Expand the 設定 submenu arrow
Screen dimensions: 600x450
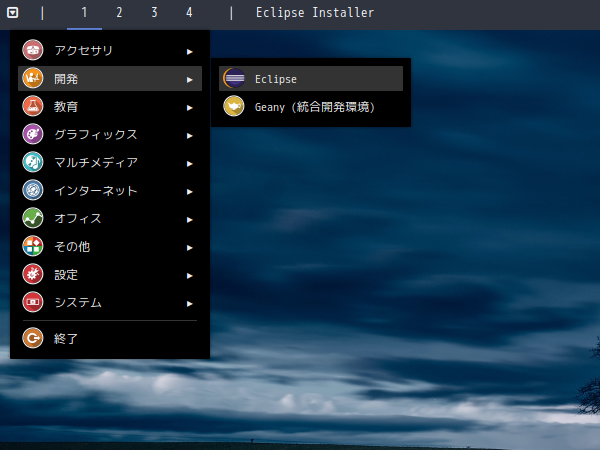pos(189,276)
